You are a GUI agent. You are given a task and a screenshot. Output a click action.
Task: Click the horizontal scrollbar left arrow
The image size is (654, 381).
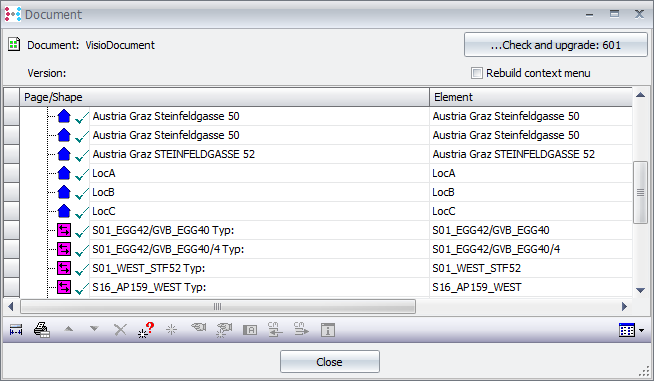tap(11, 306)
